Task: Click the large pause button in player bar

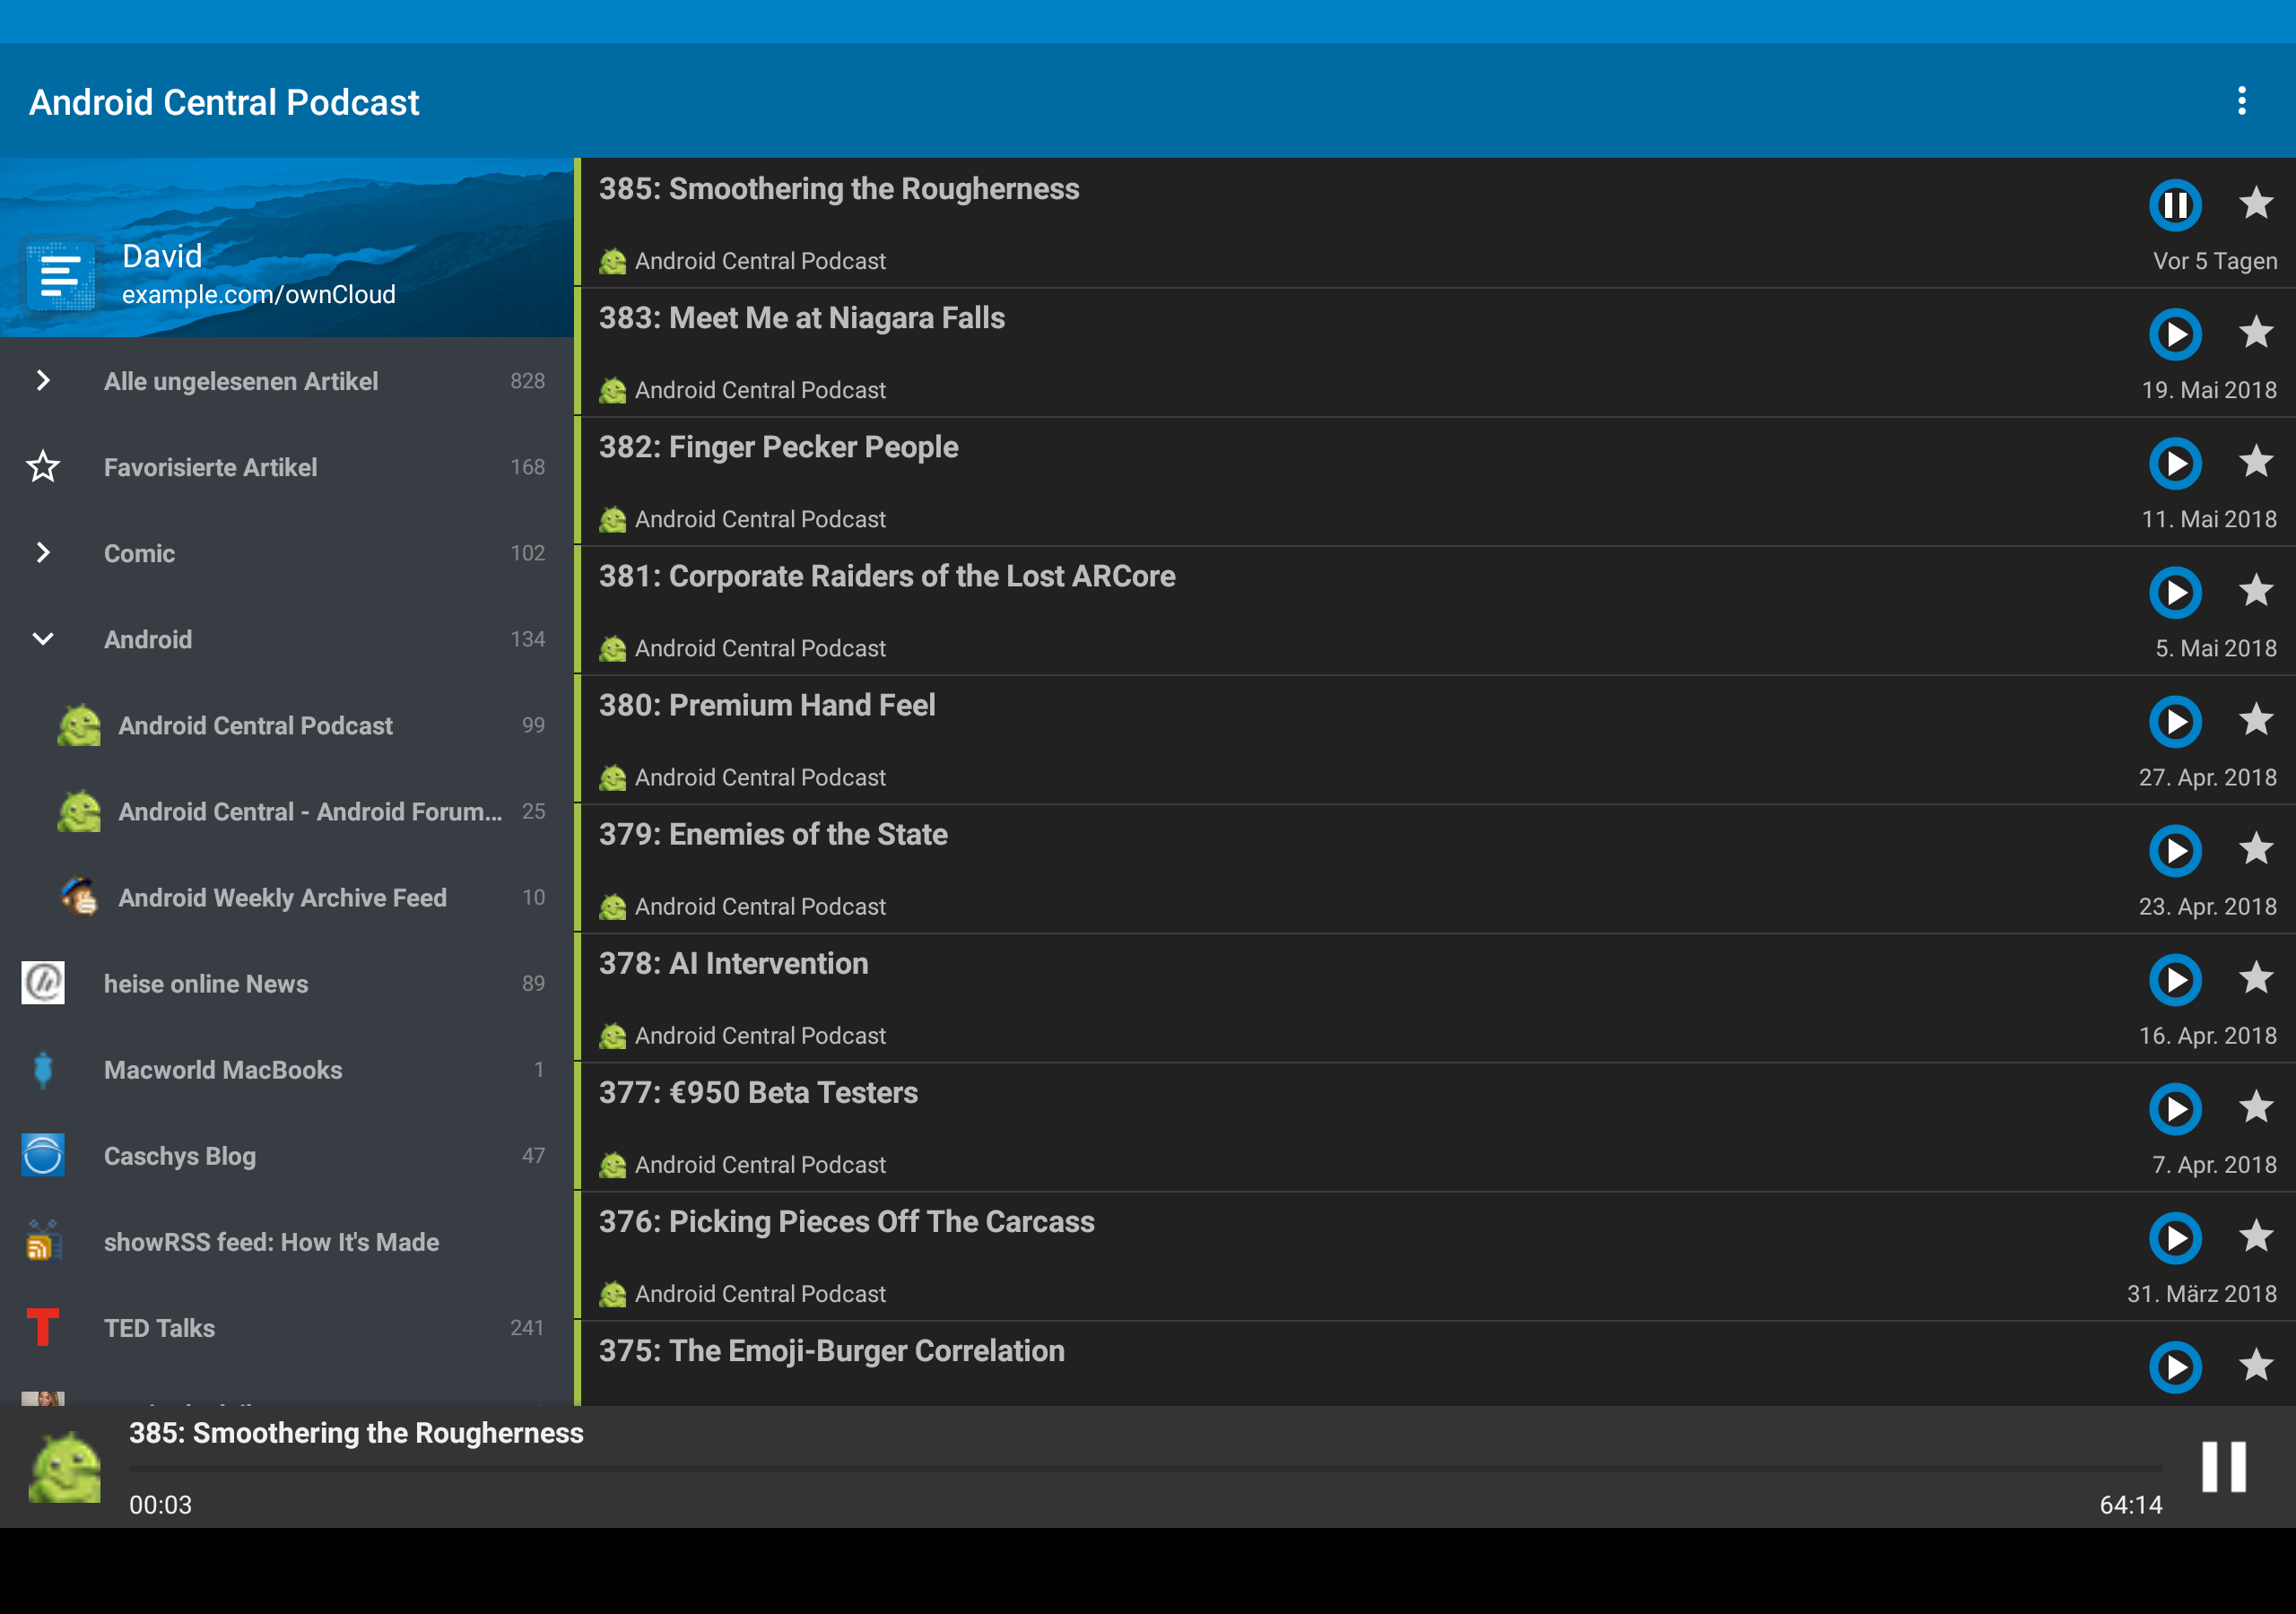Action: (2223, 1467)
